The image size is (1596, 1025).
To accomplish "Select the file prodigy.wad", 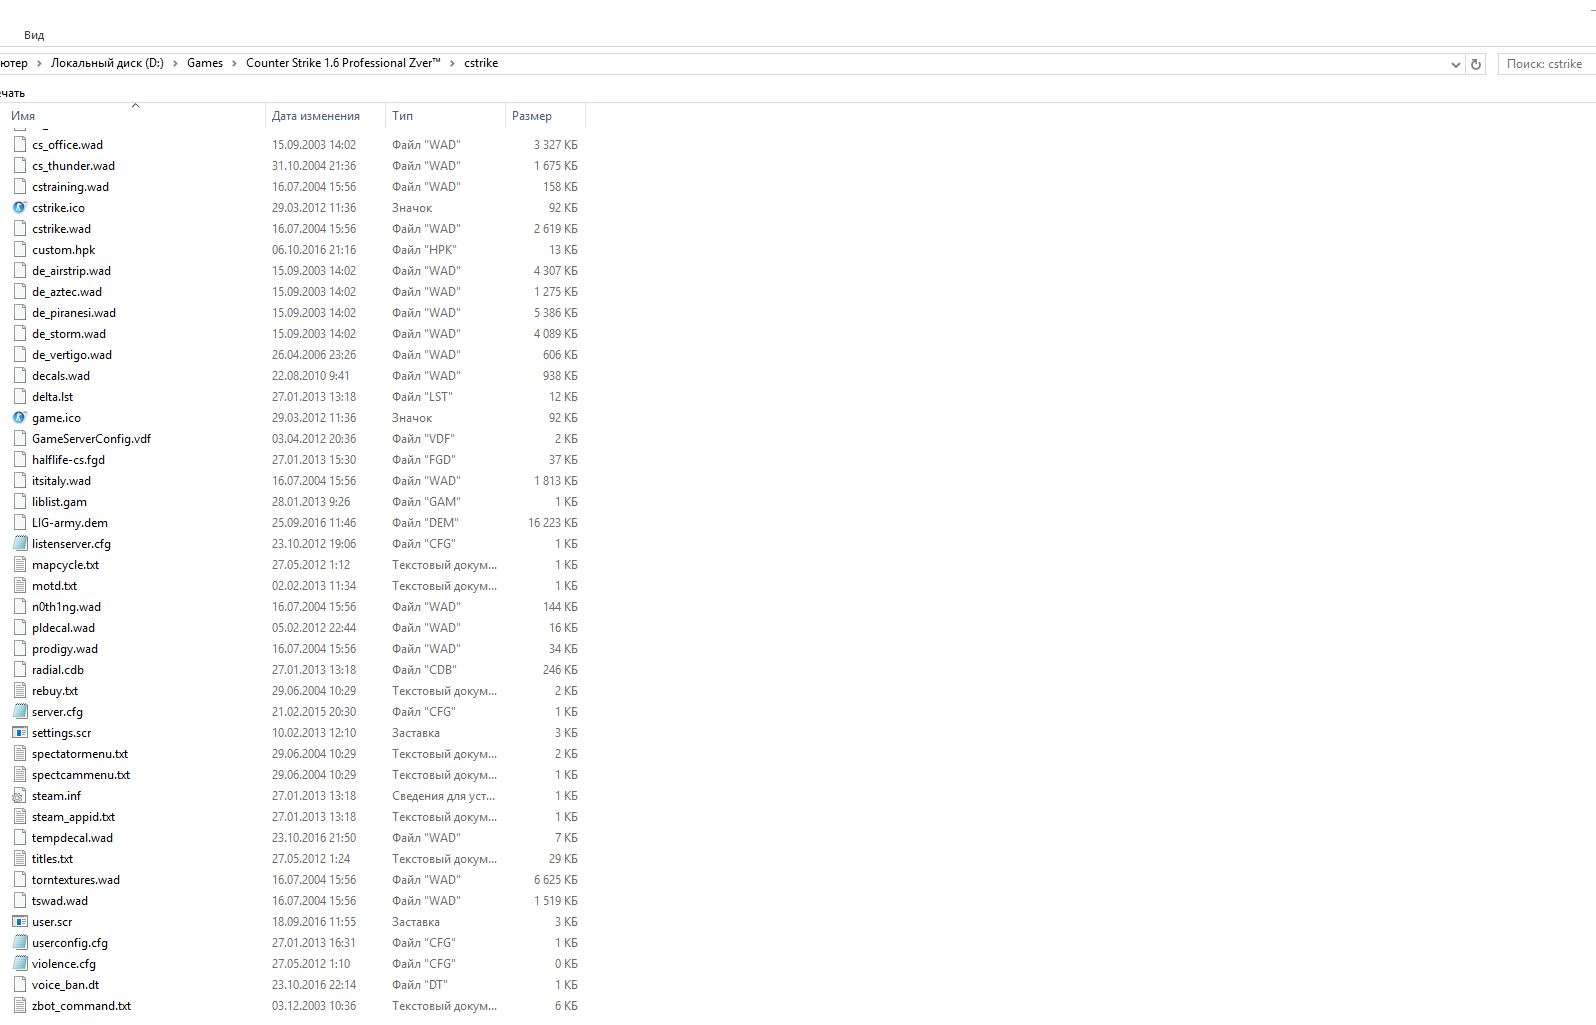I will click(65, 649).
